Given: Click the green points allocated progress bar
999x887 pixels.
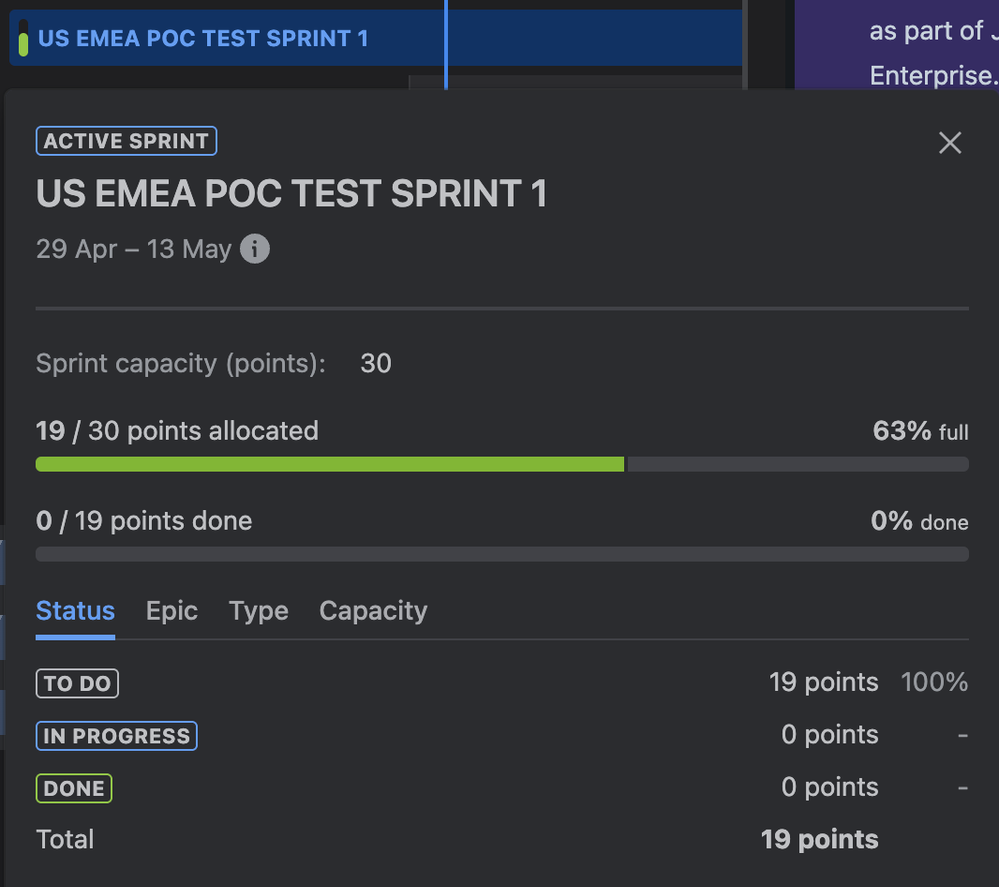Looking at the screenshot, I should (330, 464).
